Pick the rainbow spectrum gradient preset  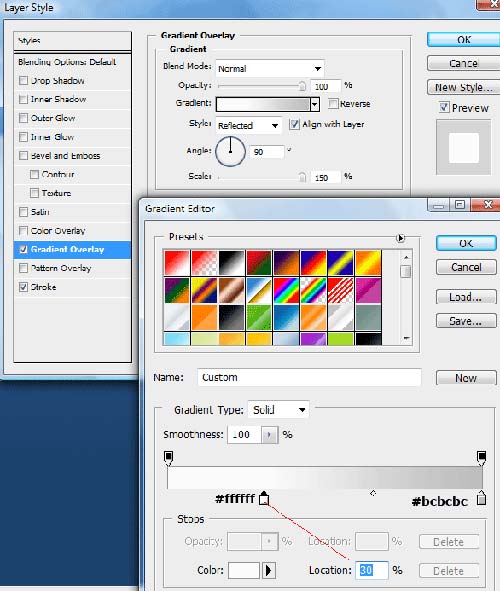[x=286, y=291]
